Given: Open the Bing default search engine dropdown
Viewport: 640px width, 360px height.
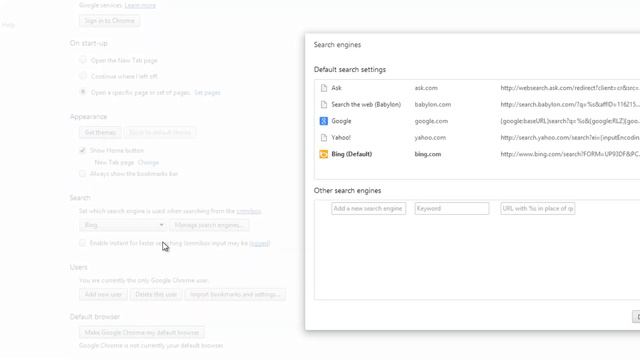Looking at the screenshot, I should coord(123,225).
